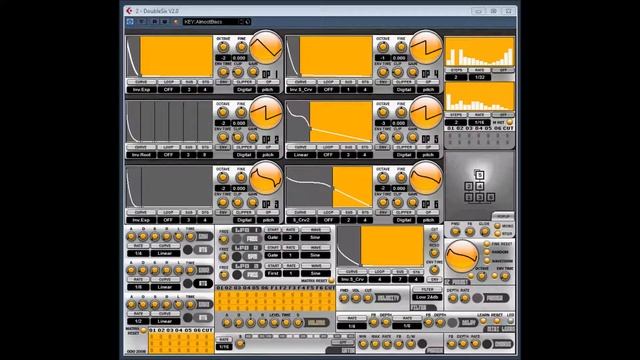Click the round icon right of the preset arrows
Screen dimensions: 640x360
pos(248,22)
